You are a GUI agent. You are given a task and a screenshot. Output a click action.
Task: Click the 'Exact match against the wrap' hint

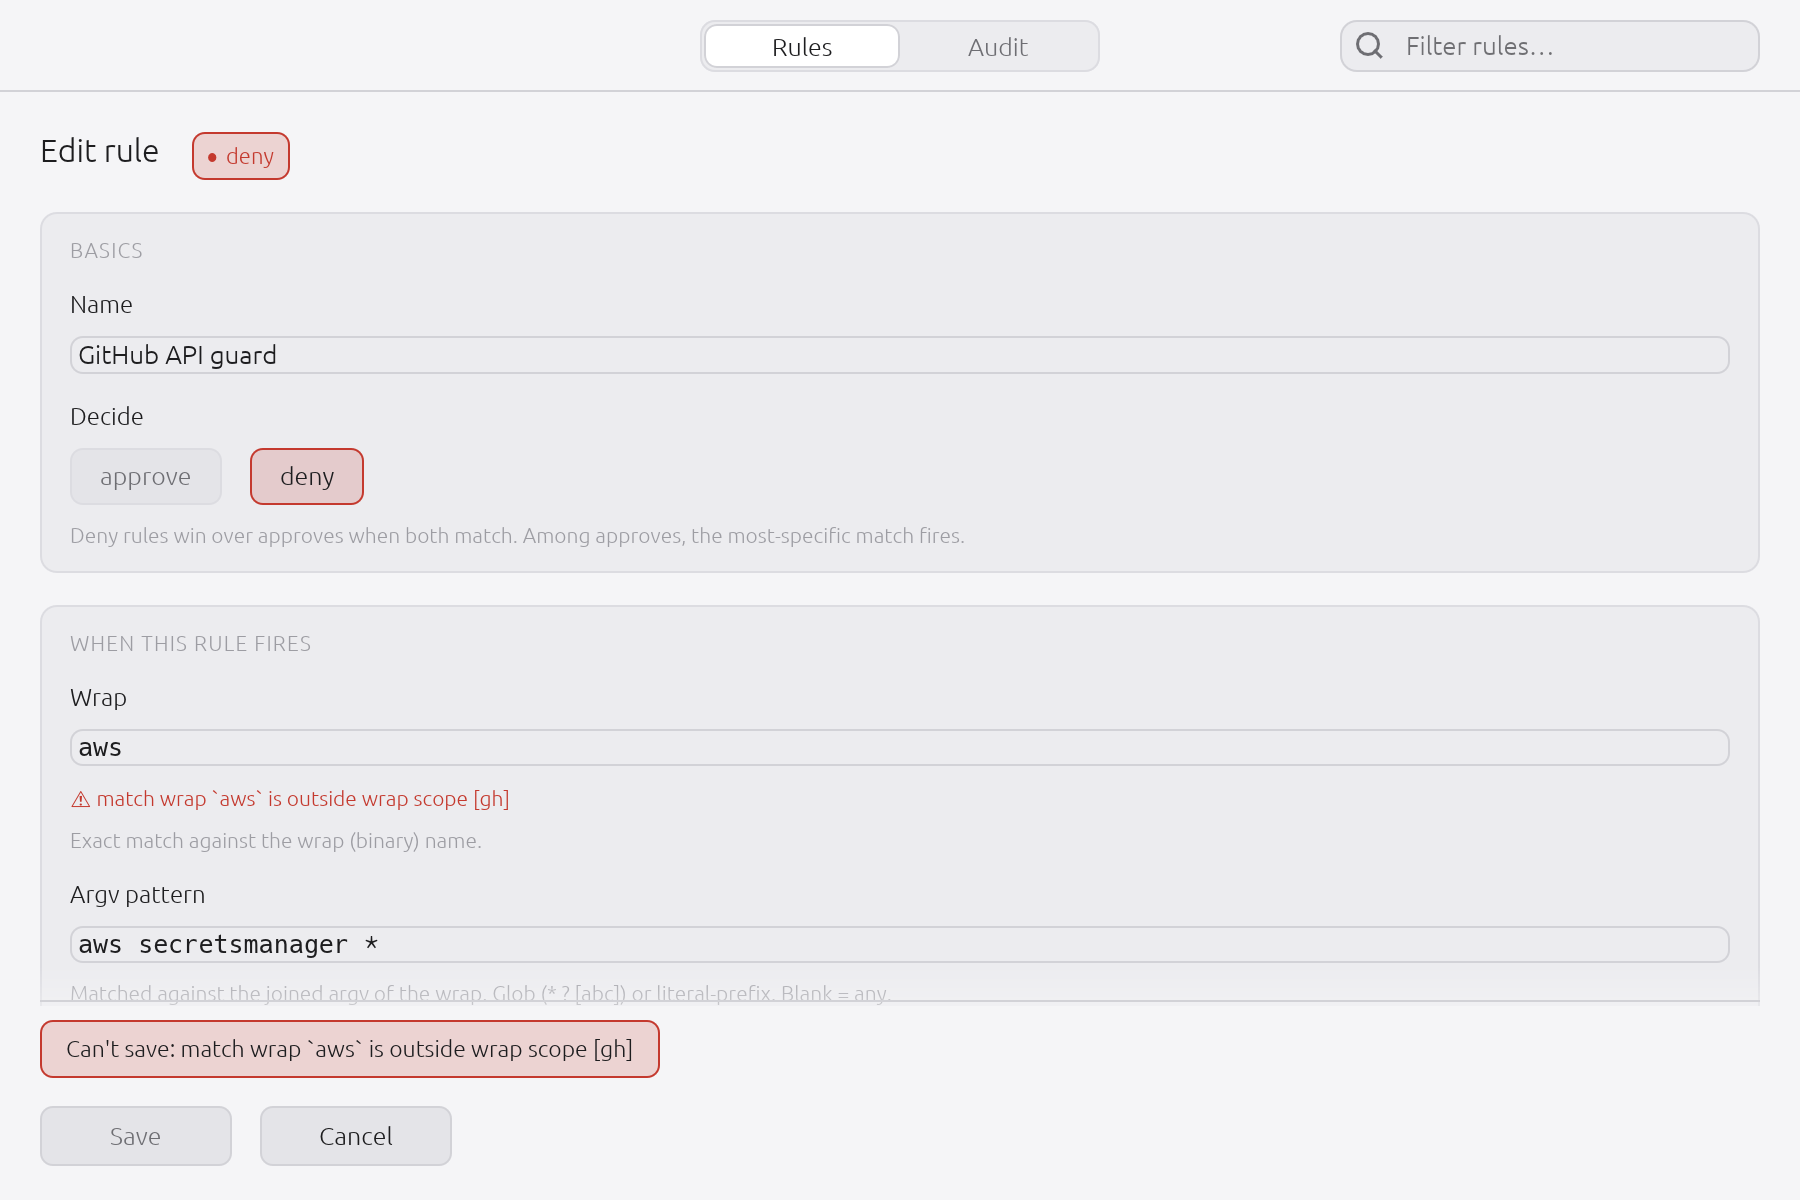276,841
